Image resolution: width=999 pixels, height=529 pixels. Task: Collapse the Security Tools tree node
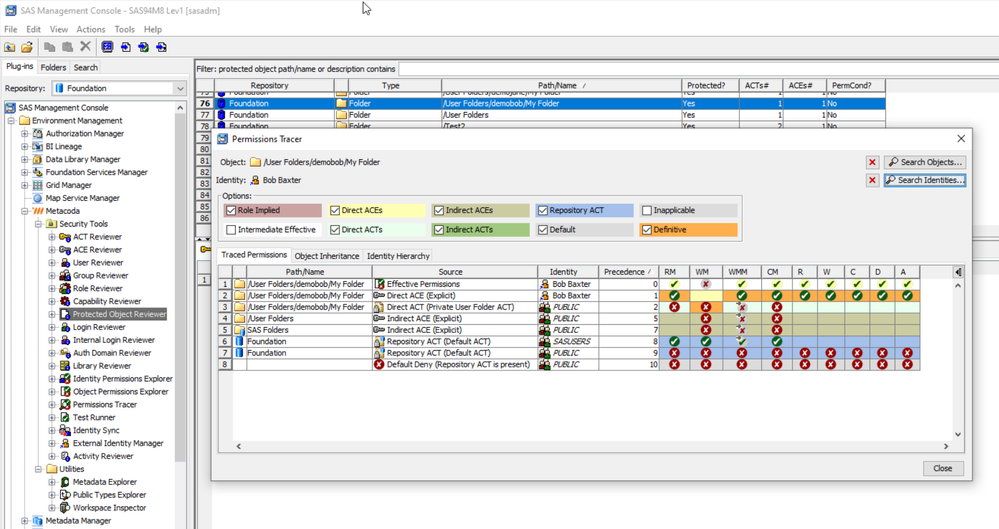tap(39, 224)
